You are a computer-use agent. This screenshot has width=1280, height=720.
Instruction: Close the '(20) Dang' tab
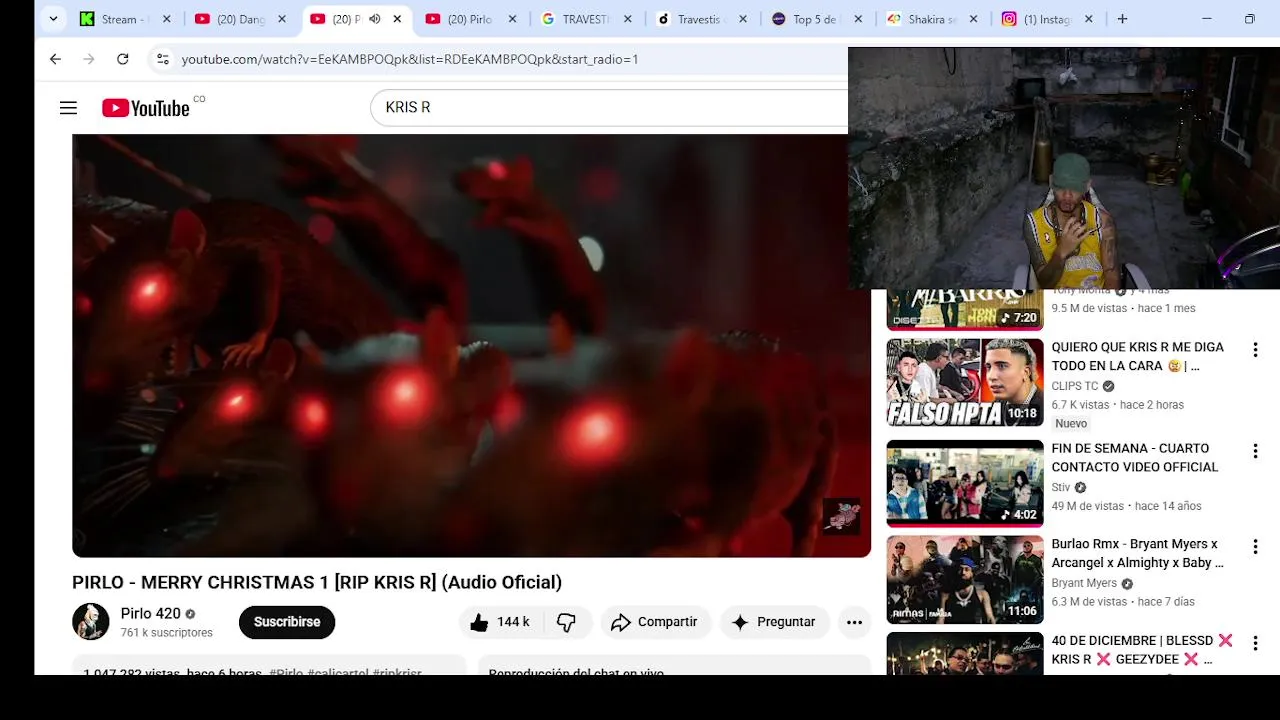pyautogui.click(x=282, y=19)
